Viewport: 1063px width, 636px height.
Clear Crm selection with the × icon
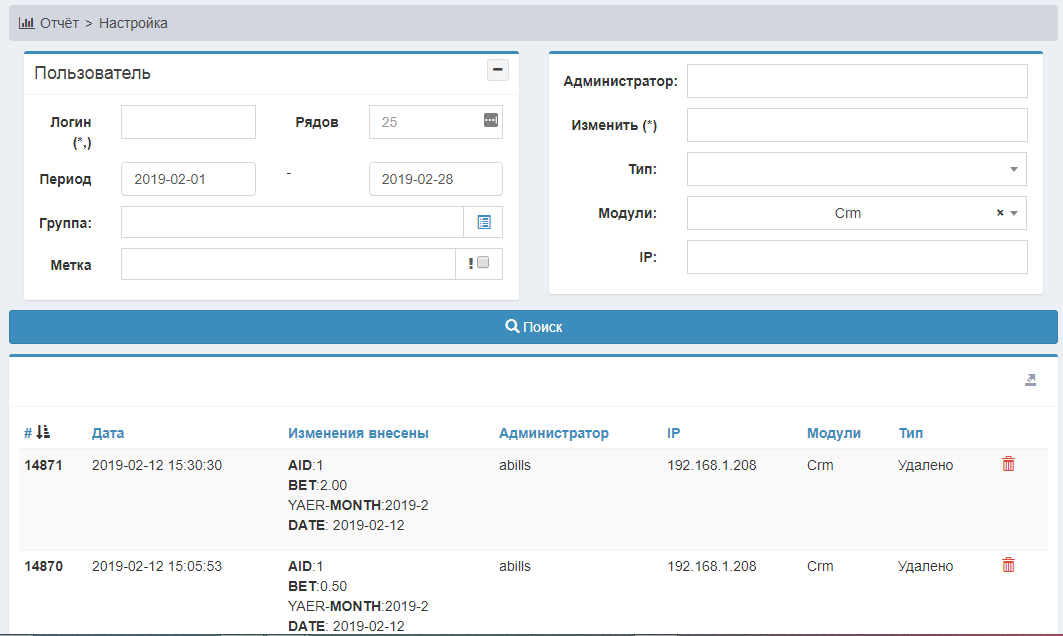click(x=1000, y=213)
